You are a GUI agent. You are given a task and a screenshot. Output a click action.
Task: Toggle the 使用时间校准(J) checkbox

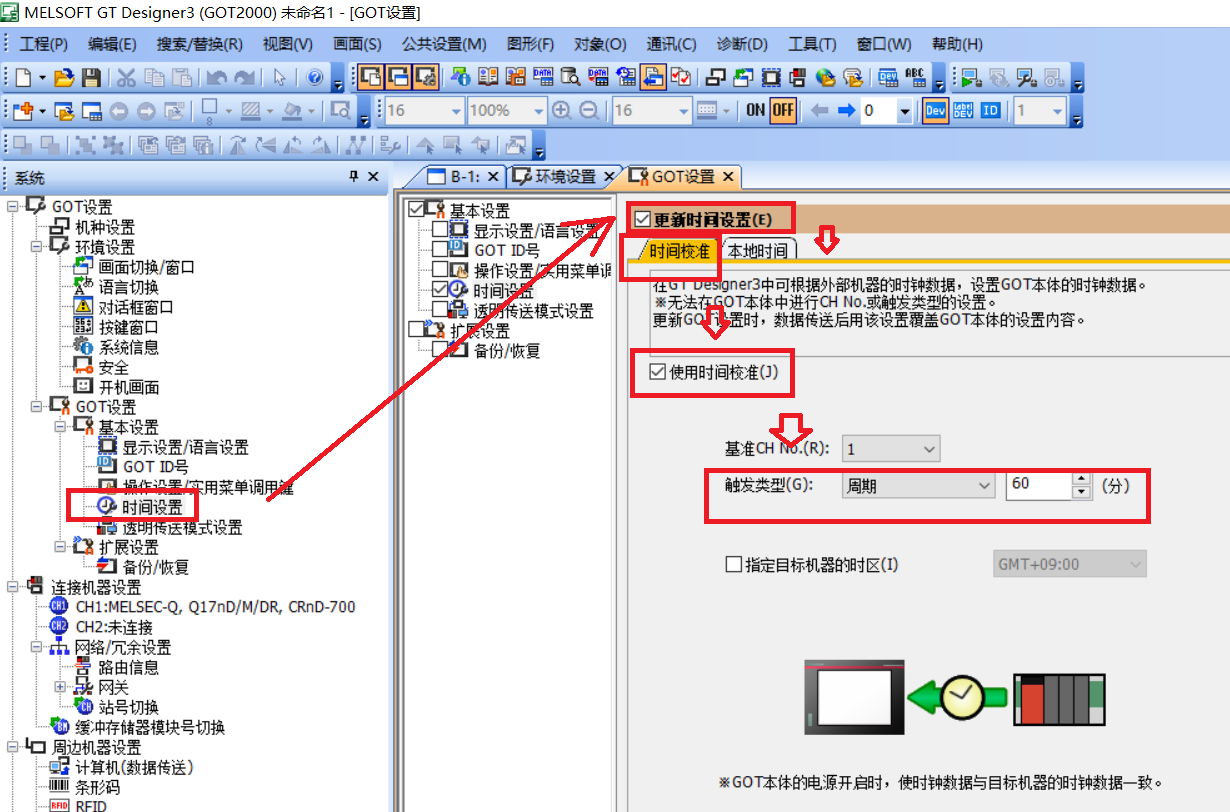(x=657, y=373)
